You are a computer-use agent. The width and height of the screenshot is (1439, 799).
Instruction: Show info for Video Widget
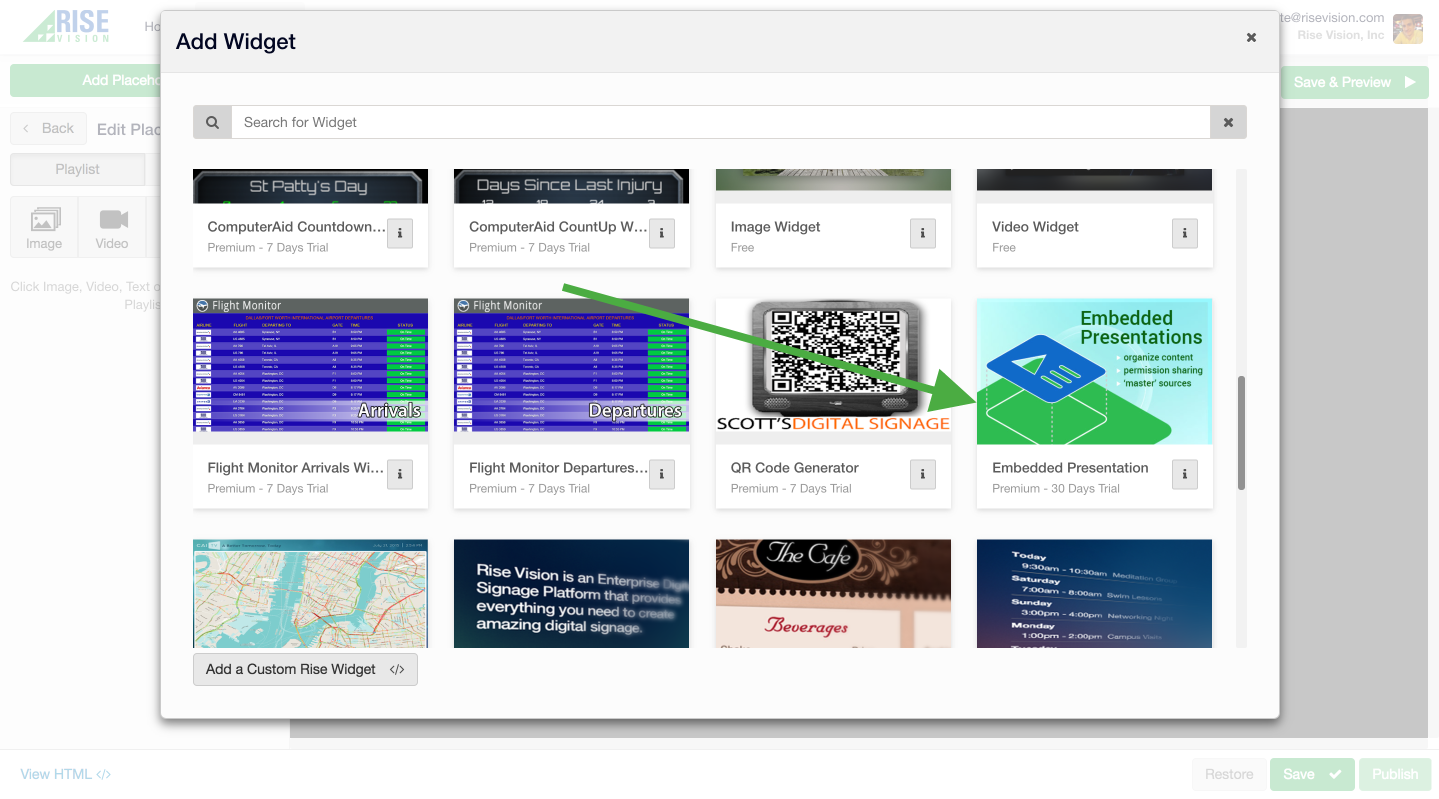[1185, 233]
